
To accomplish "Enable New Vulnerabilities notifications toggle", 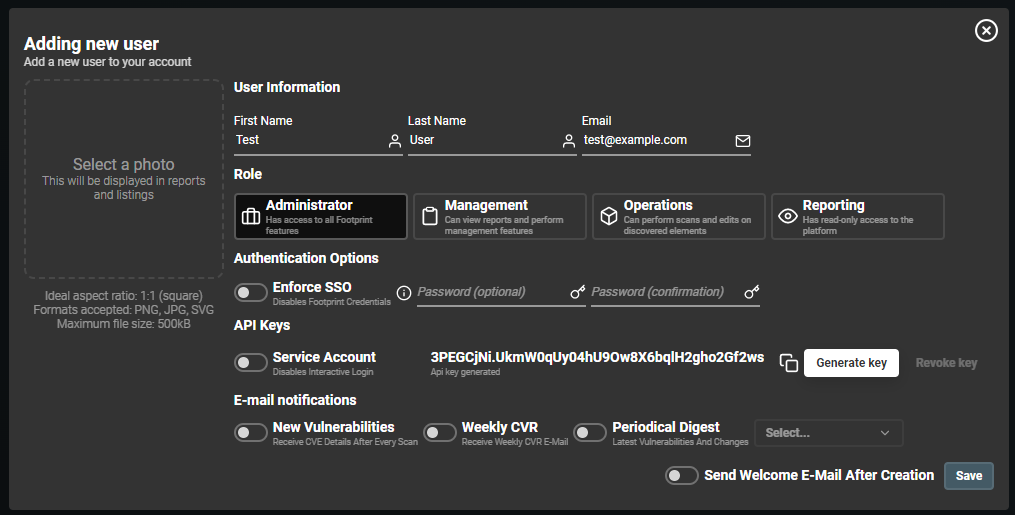I will 250,432.
